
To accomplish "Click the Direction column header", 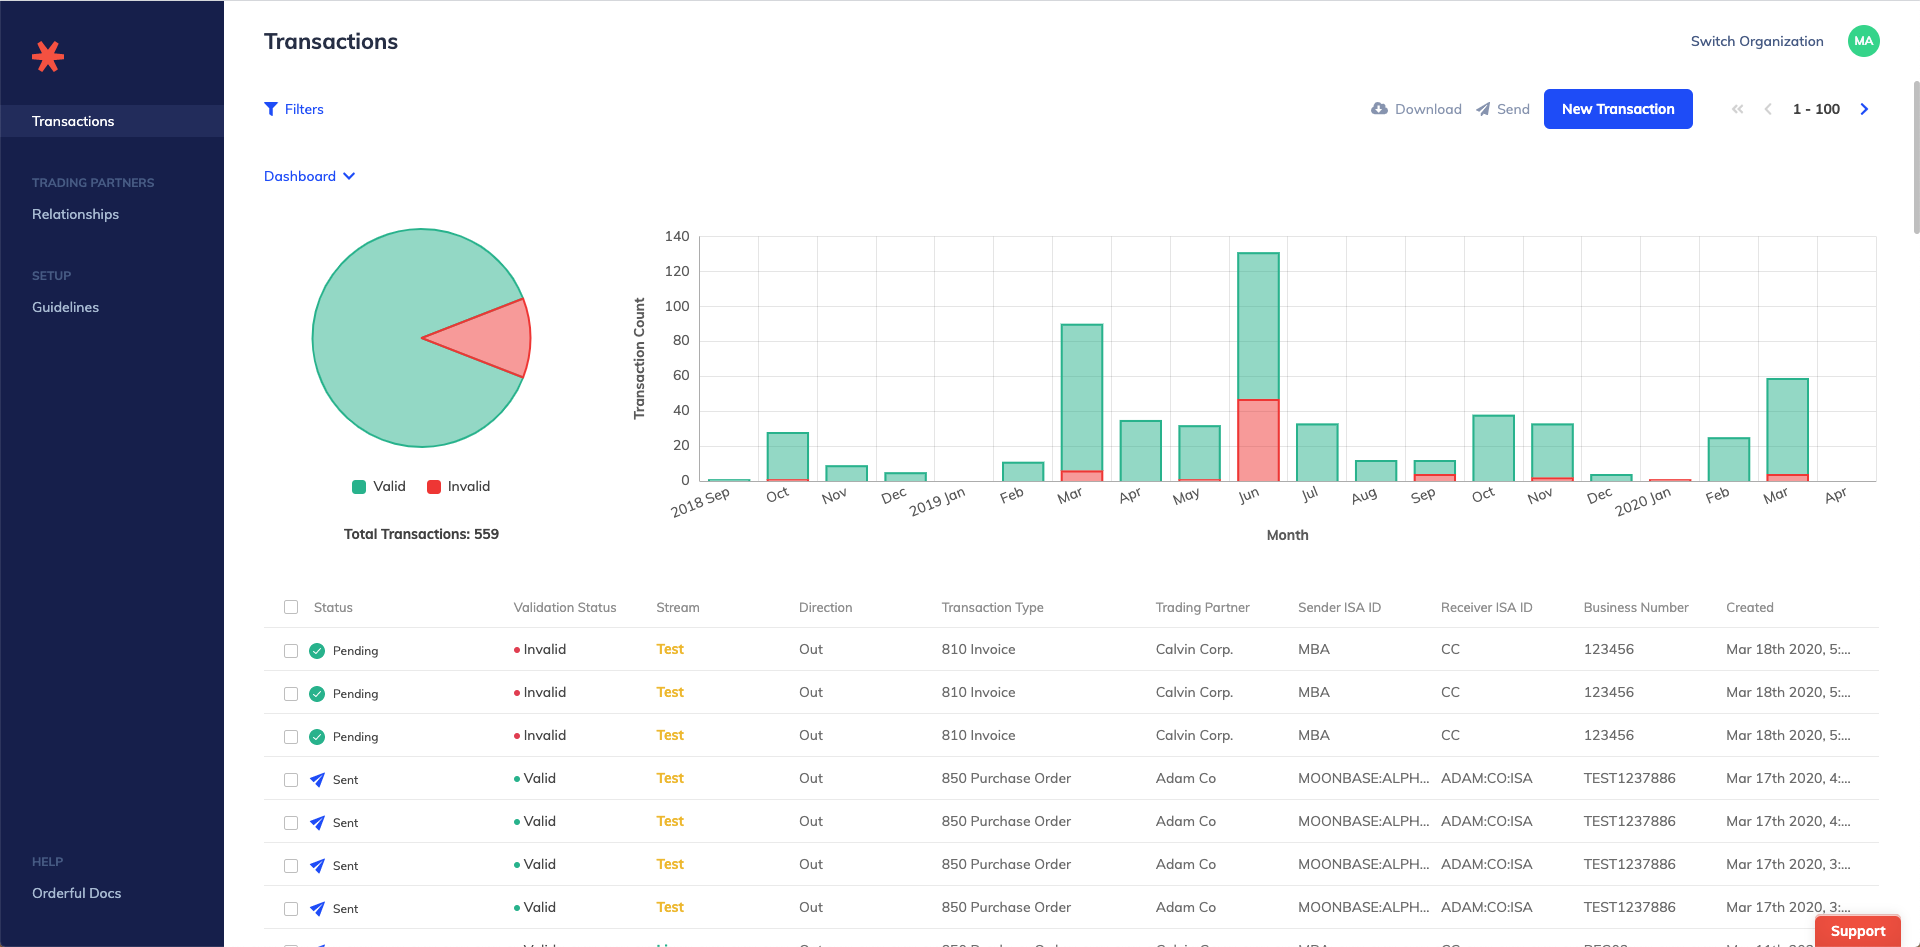I will point(826,607).
